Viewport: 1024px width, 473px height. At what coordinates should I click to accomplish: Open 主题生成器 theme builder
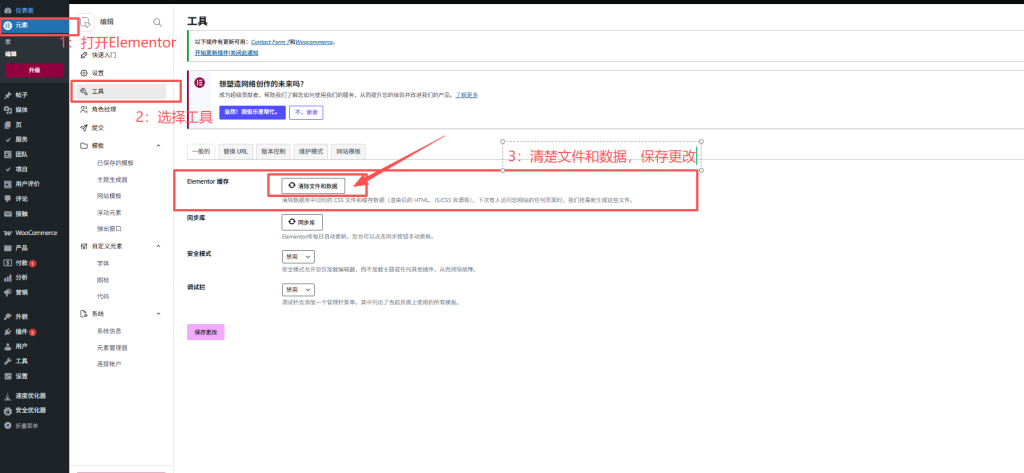click(112, 179)
